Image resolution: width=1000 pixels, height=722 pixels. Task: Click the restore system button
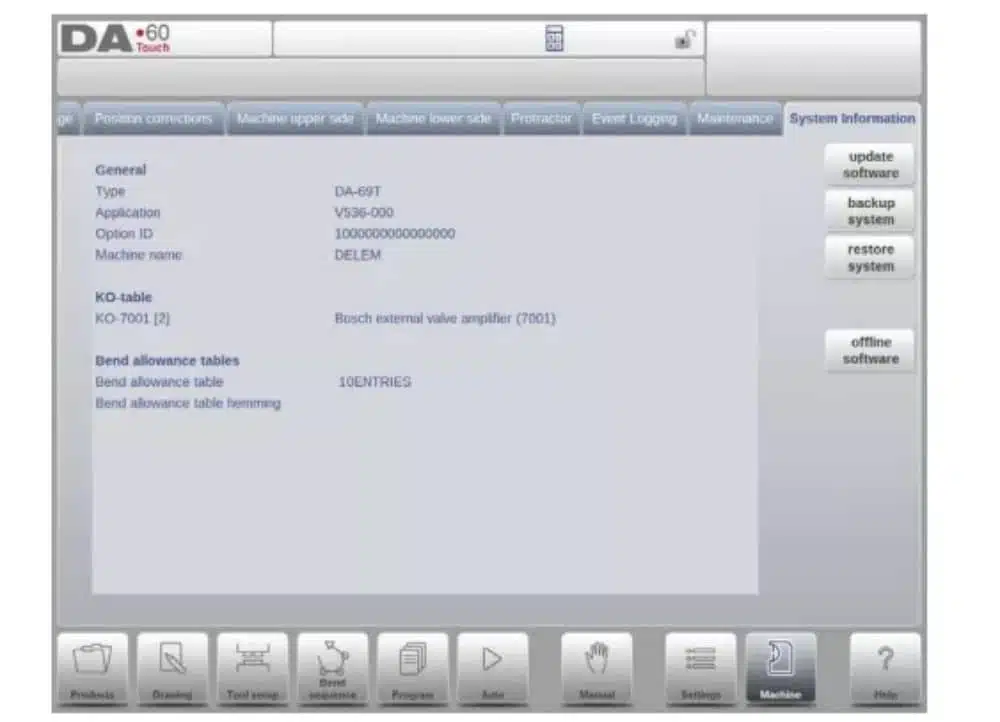pos(871,258)
